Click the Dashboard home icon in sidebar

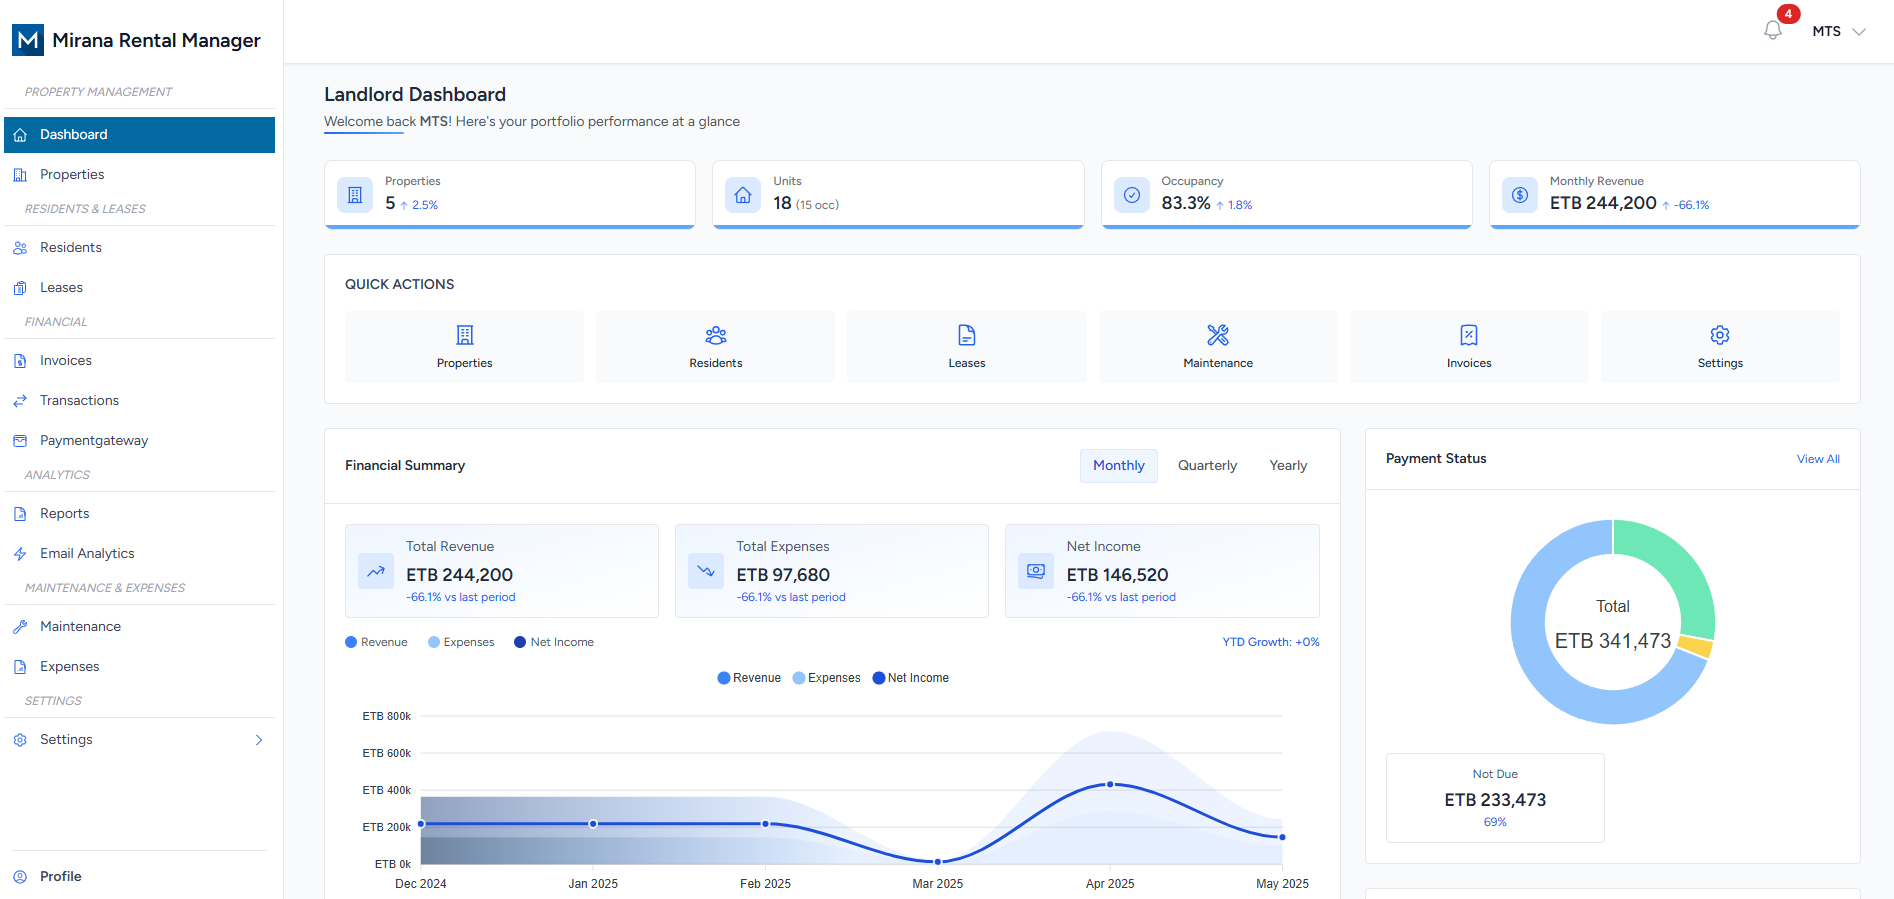pyautogui.click(x=20, y=135)
